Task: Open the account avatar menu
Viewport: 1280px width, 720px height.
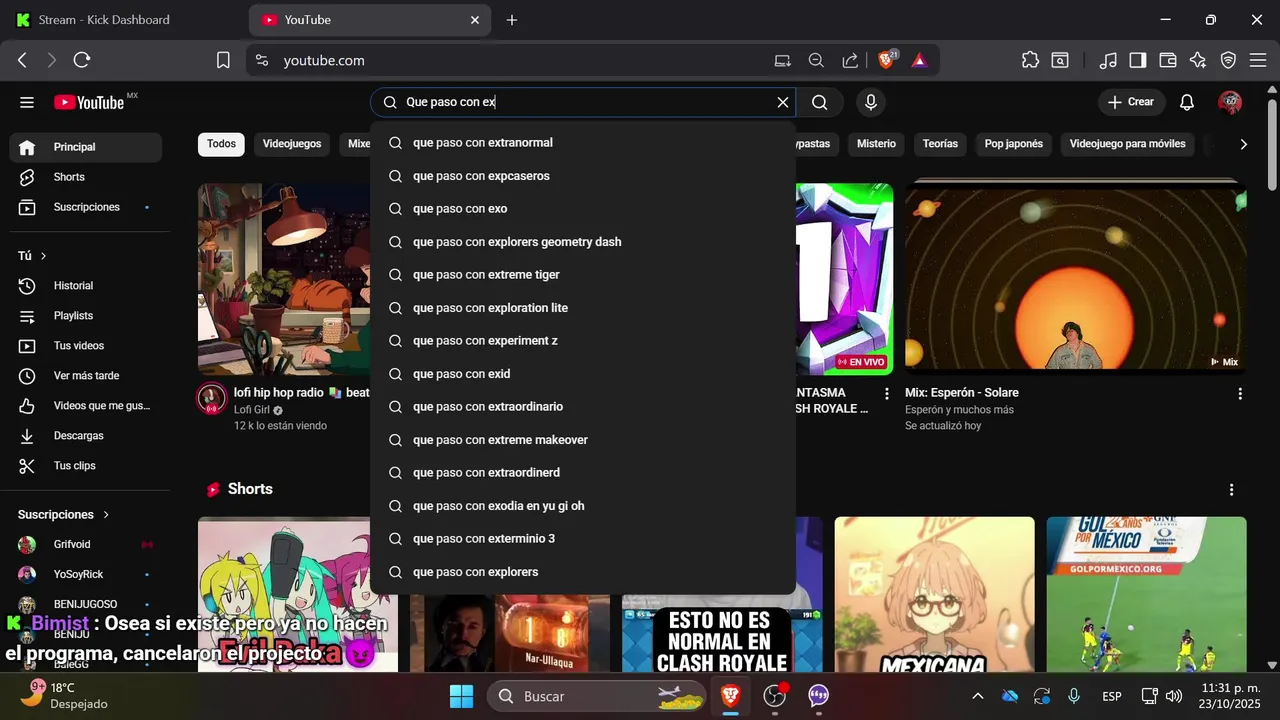Action: point(1230,102)
